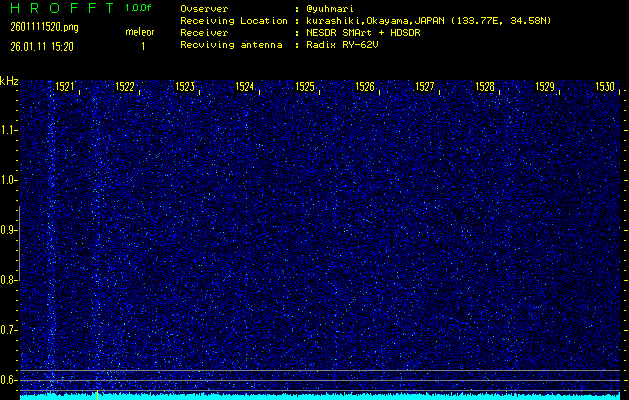The width and height of the screenshot is (629, 400).
Task: Click the kHz axis unit label
Action: (x=9, y=82)
